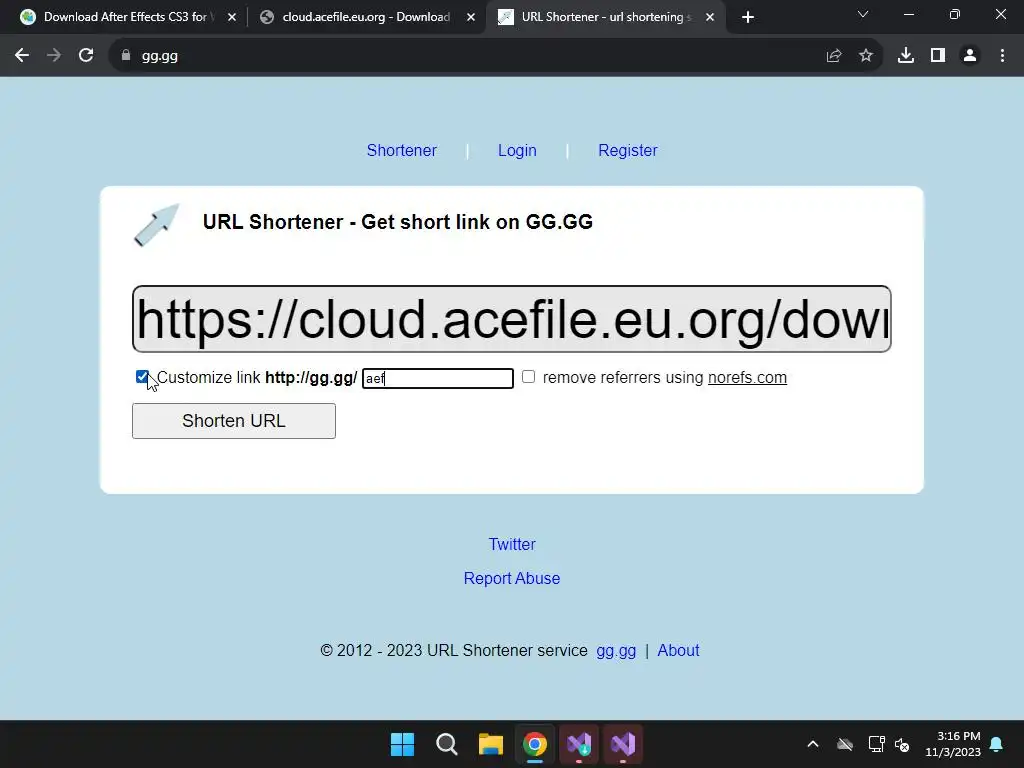Close the Download After Effects CS3 tab
This screenshot has width=1024, height=768.
[x=232, y=17]
